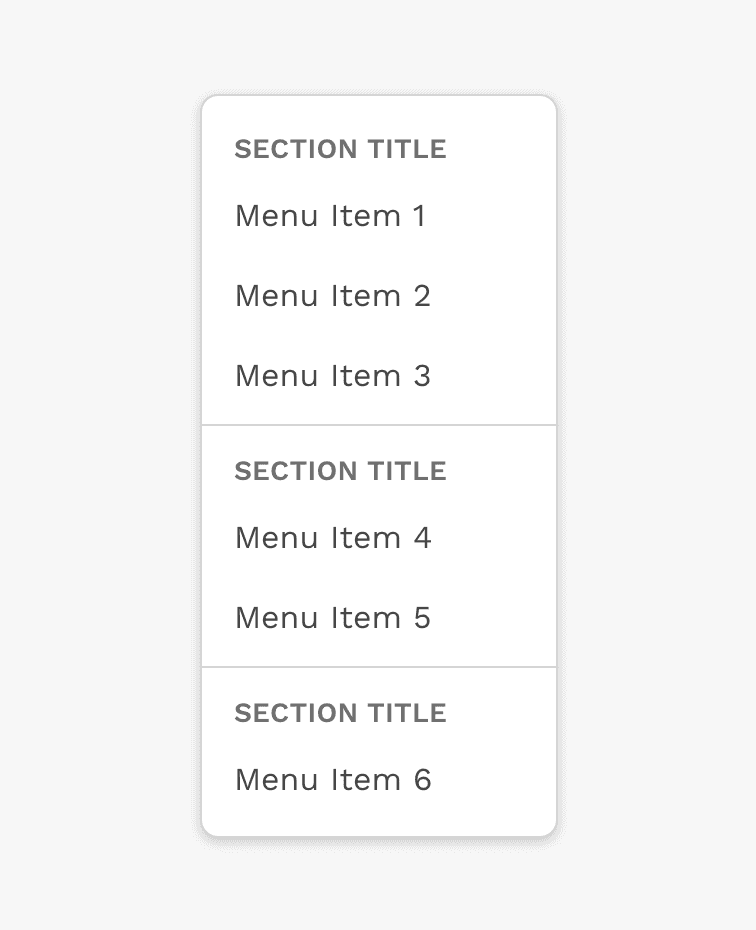Screen dimensions: 756x930
Task: Open Menu Item 4
Action: tap(332, 538)
